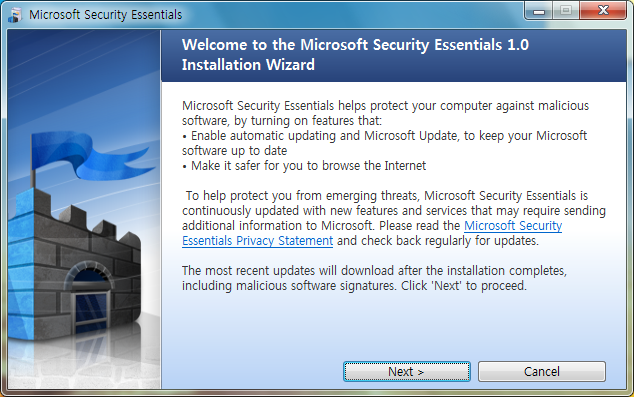The height and width of the screenshot is (397, 634).
Task: Click the Welcome to Microsoft Security Essentials heading
Action: tap(355, 44)
